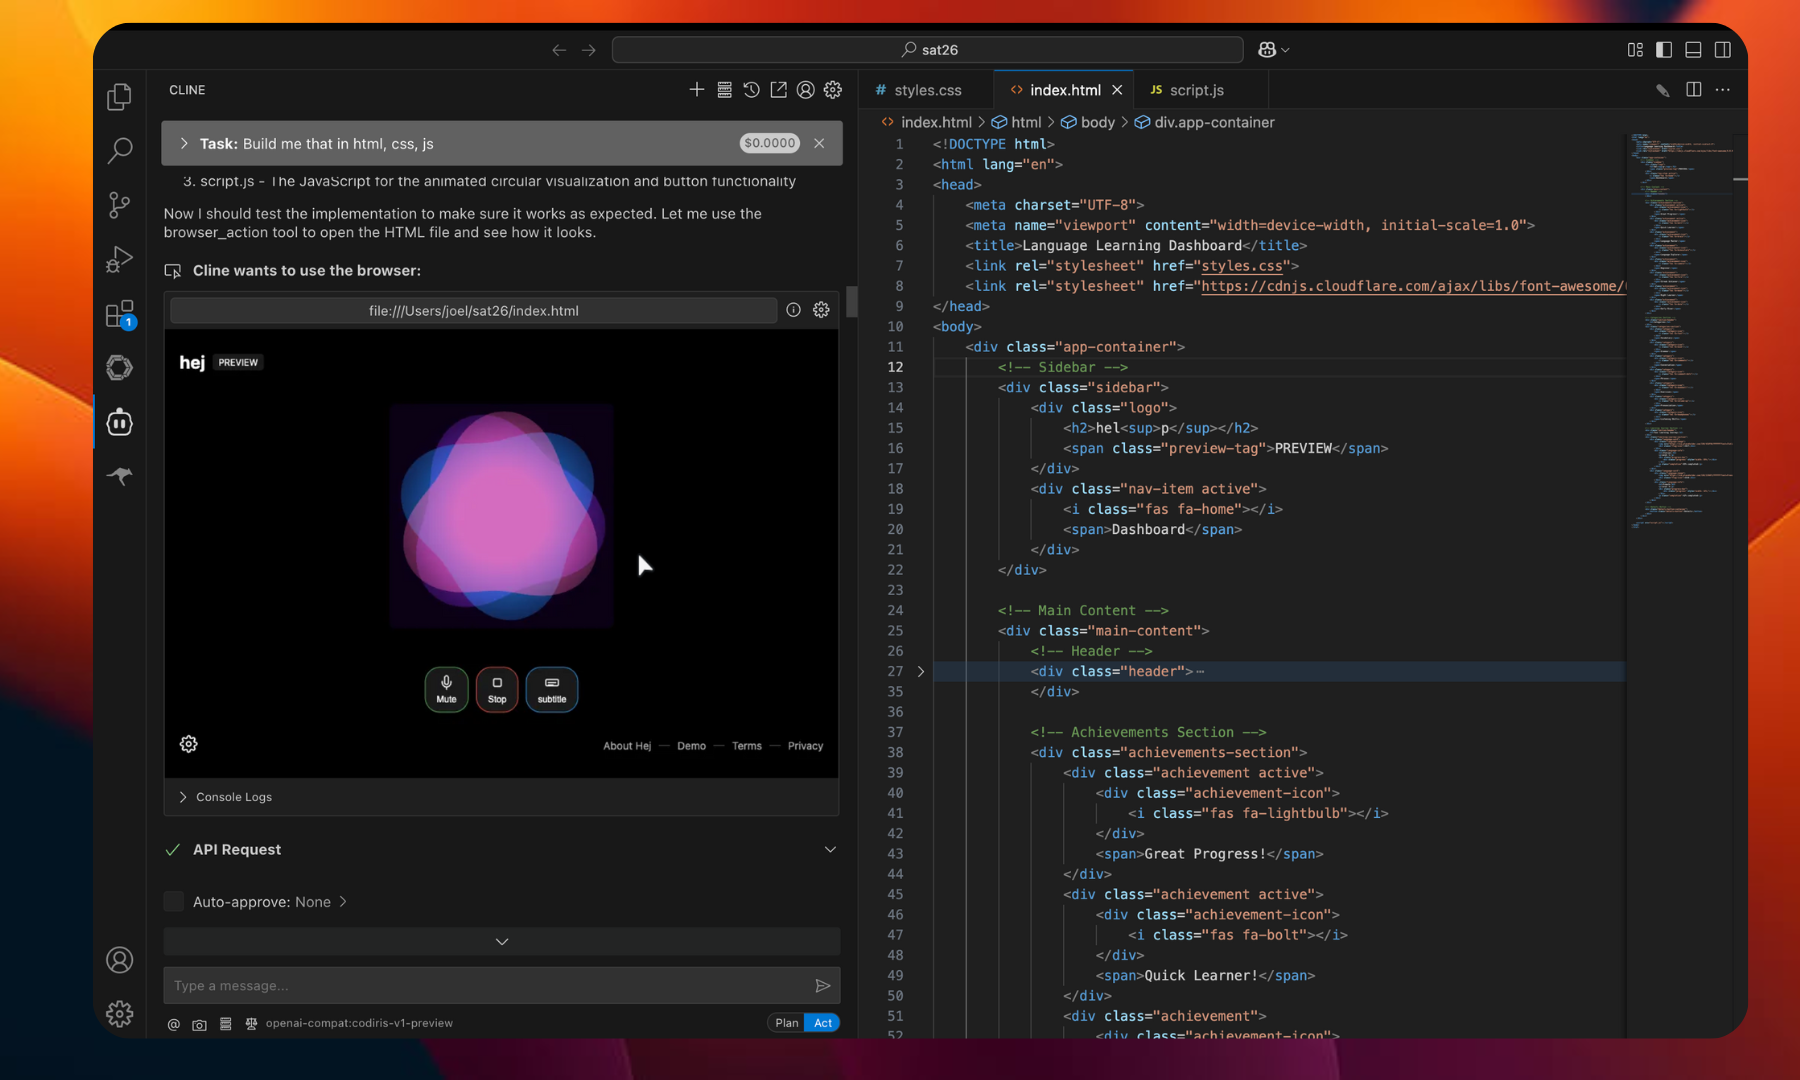Switch to the script.js tab
Image resolution: width=1800 pixels, height=1080 pixels.
point(1196,90)
